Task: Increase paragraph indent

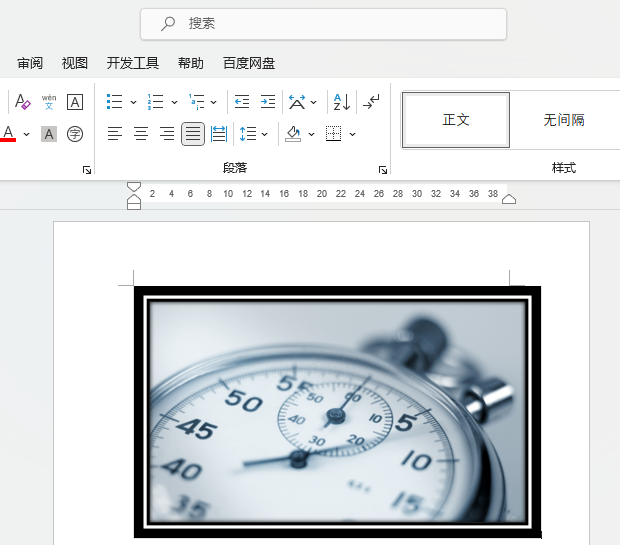Action: tap(268, 102)
